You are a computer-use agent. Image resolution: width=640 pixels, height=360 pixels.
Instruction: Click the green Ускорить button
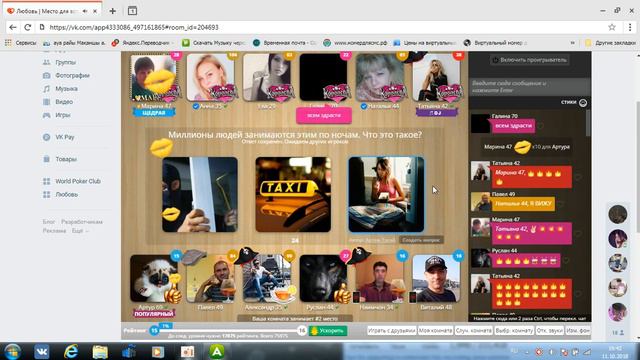pyautogui.click(x=328, y=331)
